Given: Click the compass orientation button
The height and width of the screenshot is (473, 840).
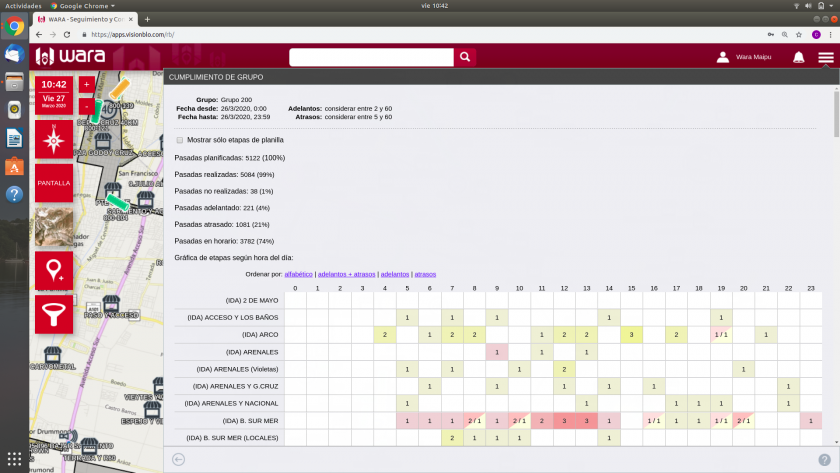Looking at the screenshot, I should coord(53,140).
